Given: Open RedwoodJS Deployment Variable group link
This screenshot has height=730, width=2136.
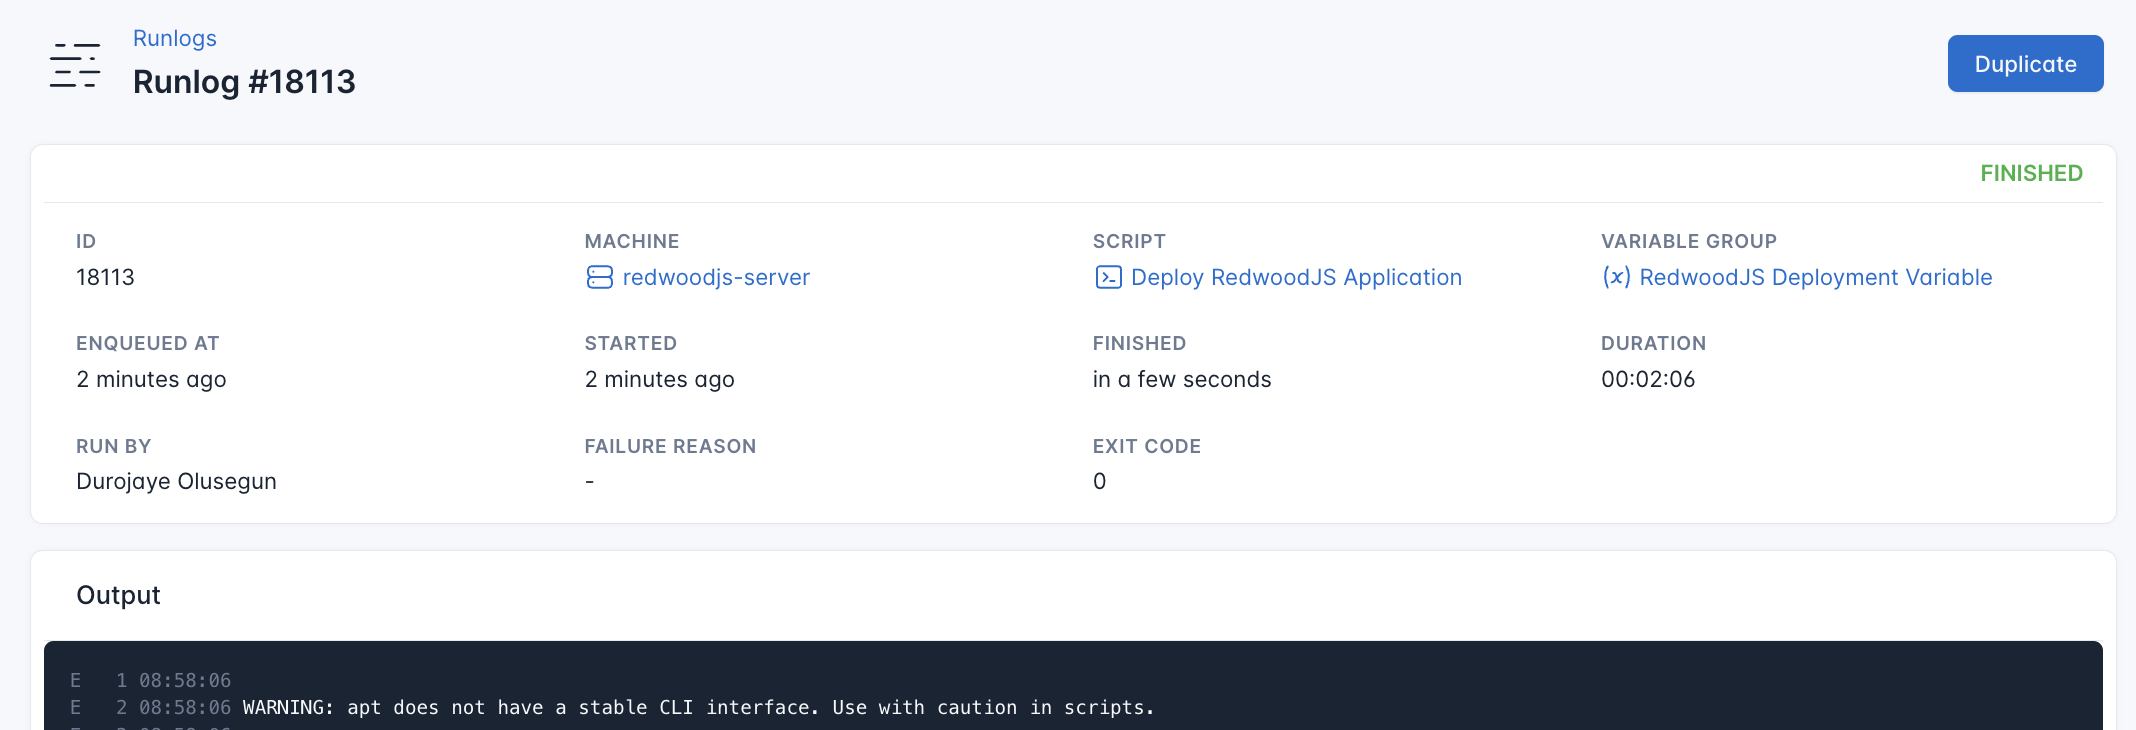Looking at the screenshot, I should [x=1816, y=277].
